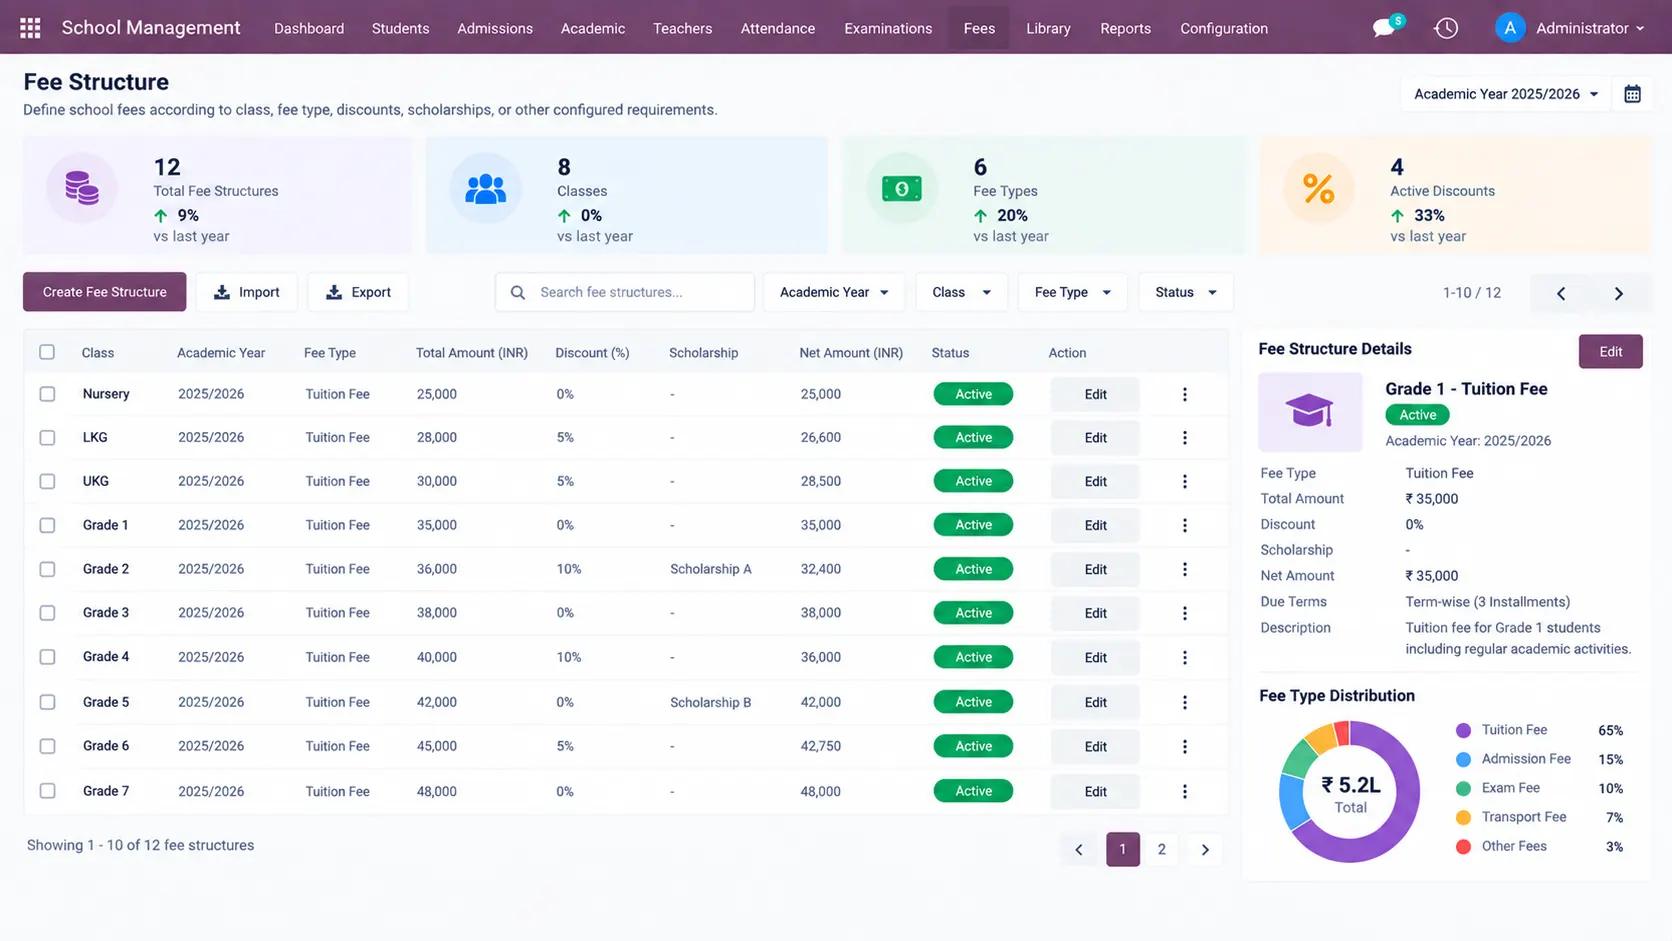Click the Classes people icon

486,189
